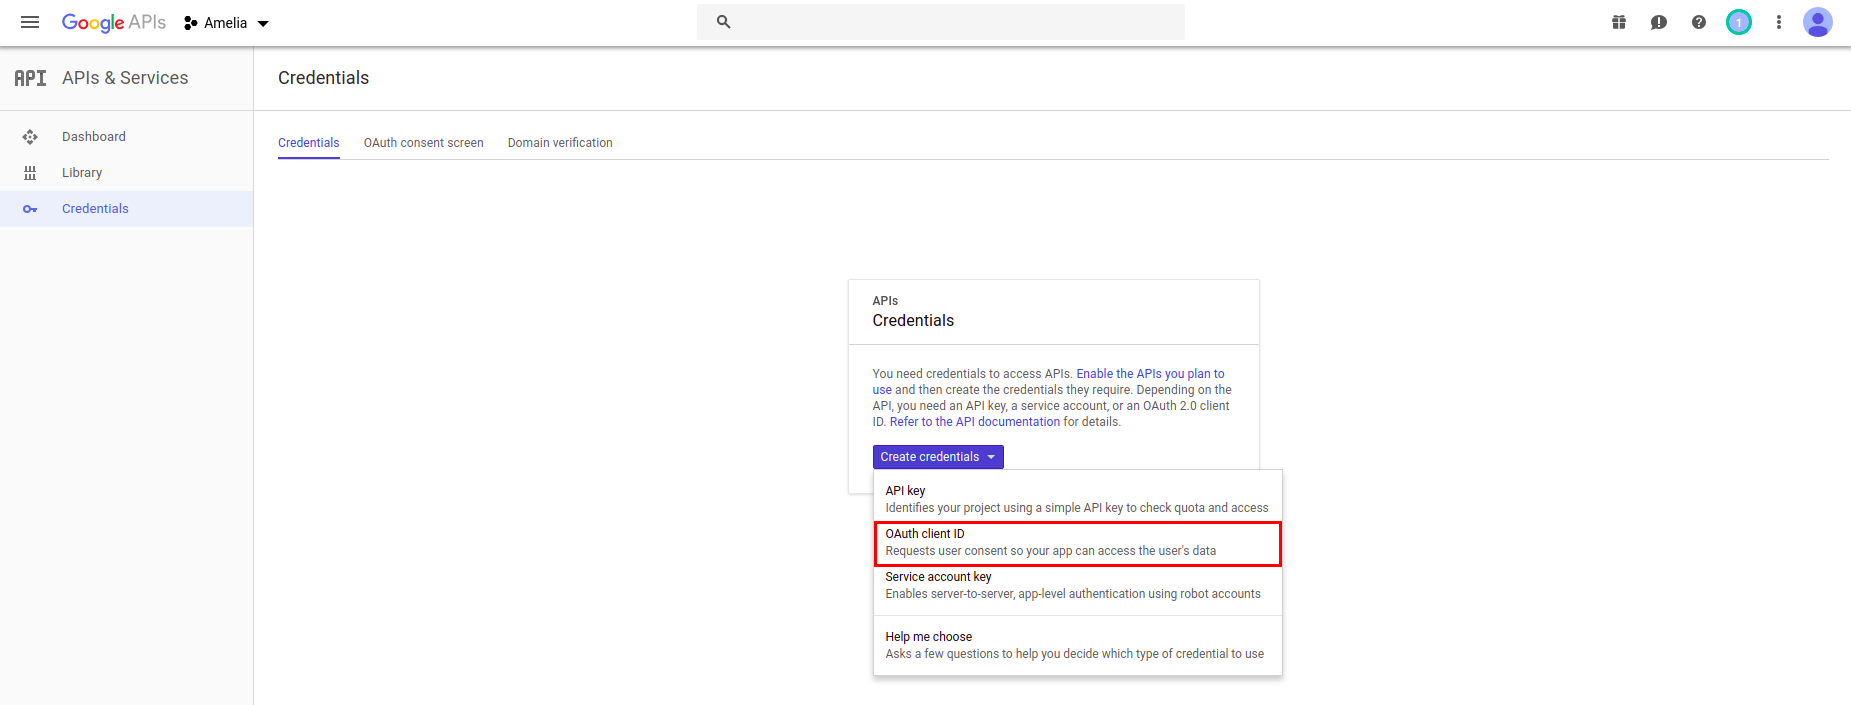Switch to the Credentials tab
Viewport: 1851px width, 705px height.
pyautogui.click(x=309, y=143)
